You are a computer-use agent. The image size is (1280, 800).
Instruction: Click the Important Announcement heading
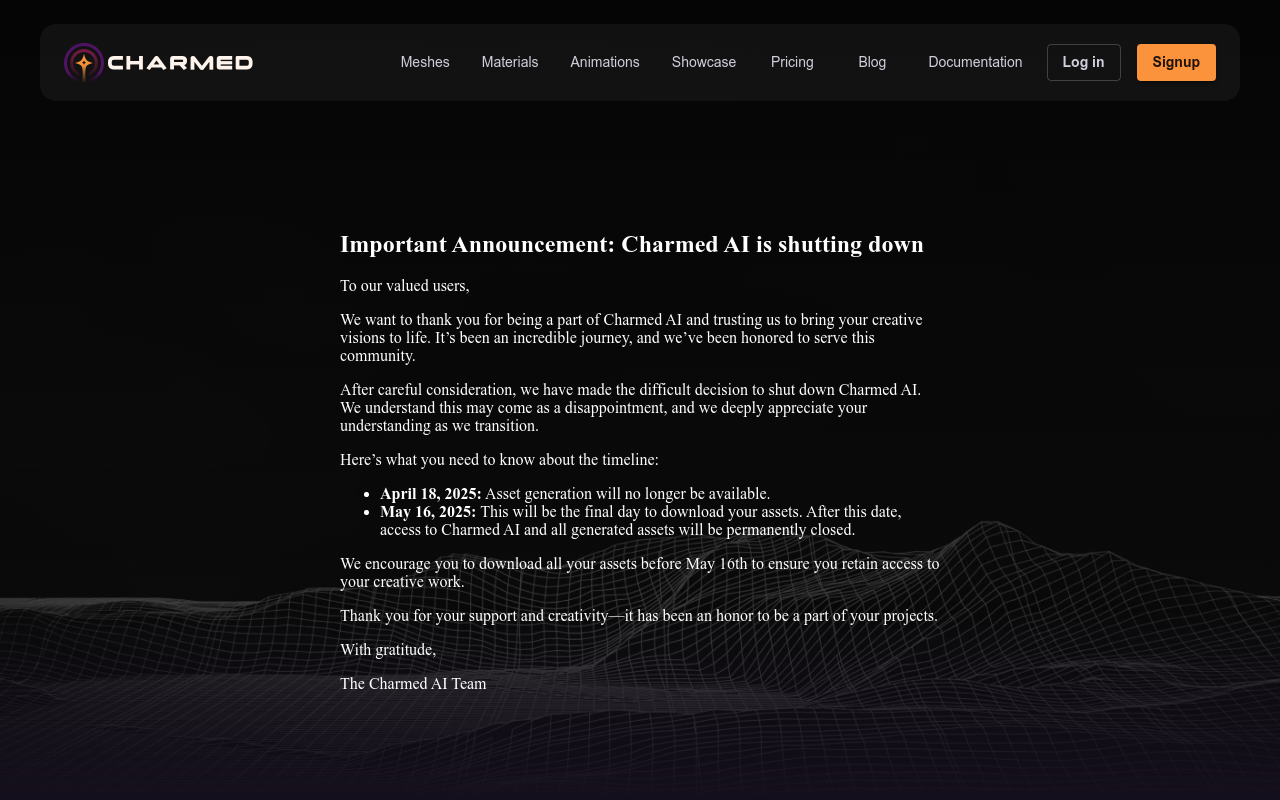[x=632, y=244]
